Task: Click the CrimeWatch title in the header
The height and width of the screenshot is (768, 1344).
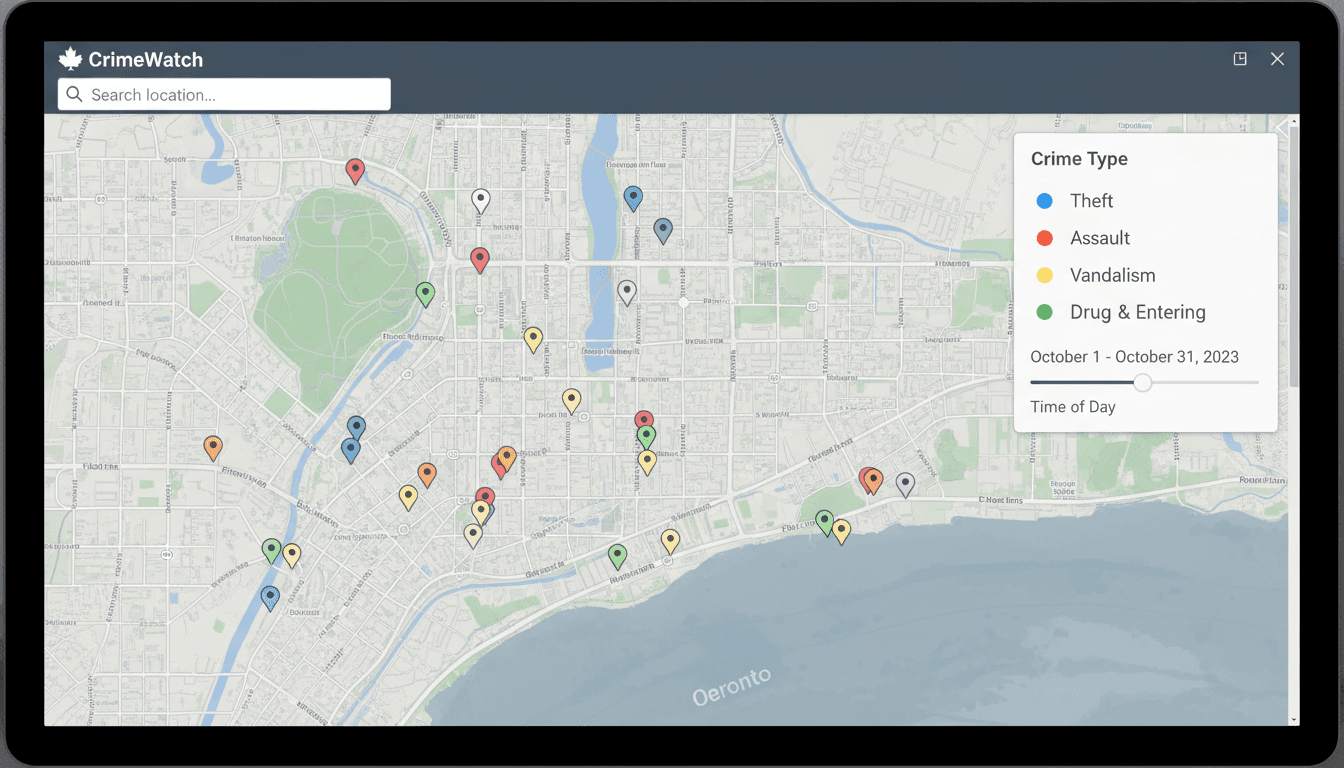Action: (x=146, y=59)
